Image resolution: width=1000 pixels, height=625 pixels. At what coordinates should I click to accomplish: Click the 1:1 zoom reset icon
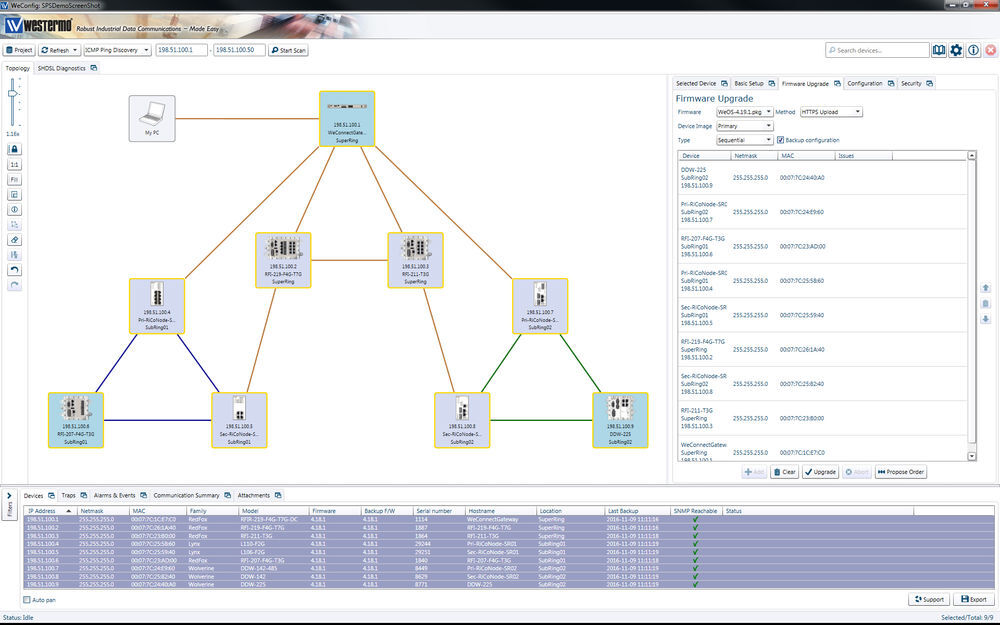click(x=12, y=166)
